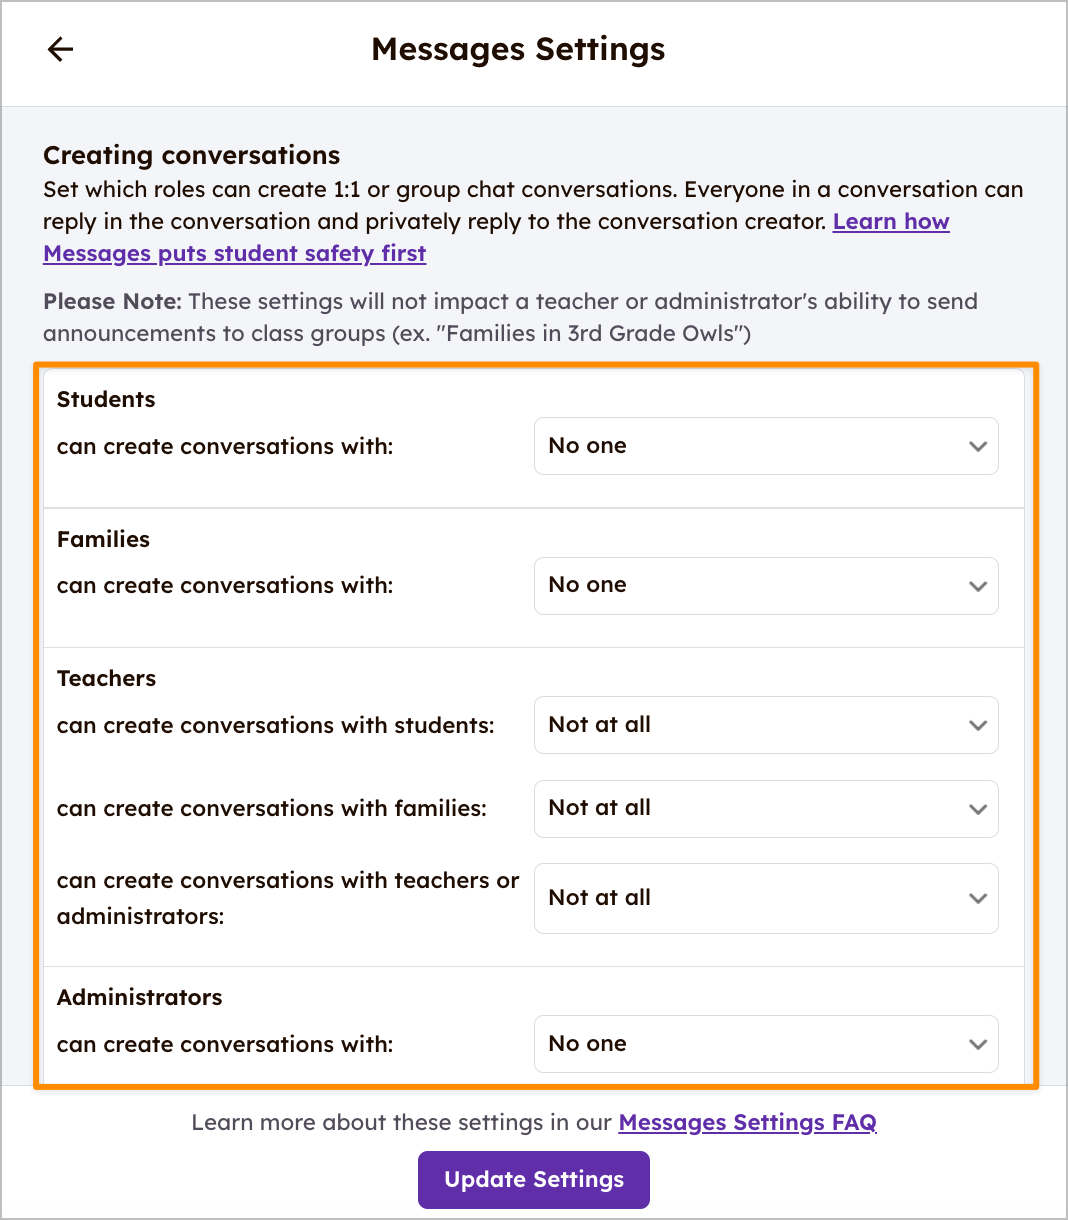Select the Teachers section label
This screenshot has width=1068, height=1220.
coord(106,678)
